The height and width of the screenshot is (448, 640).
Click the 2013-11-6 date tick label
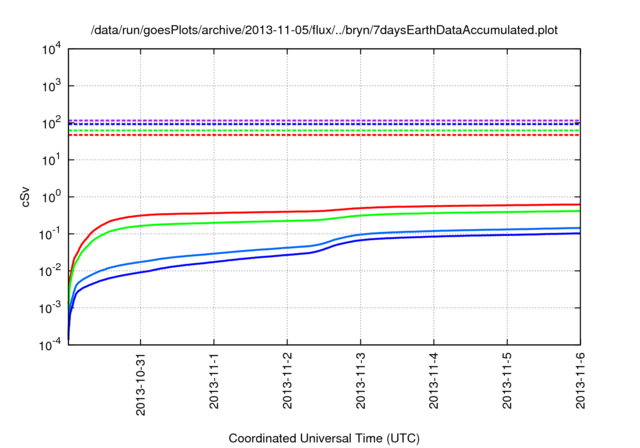[x=580, y=381]
